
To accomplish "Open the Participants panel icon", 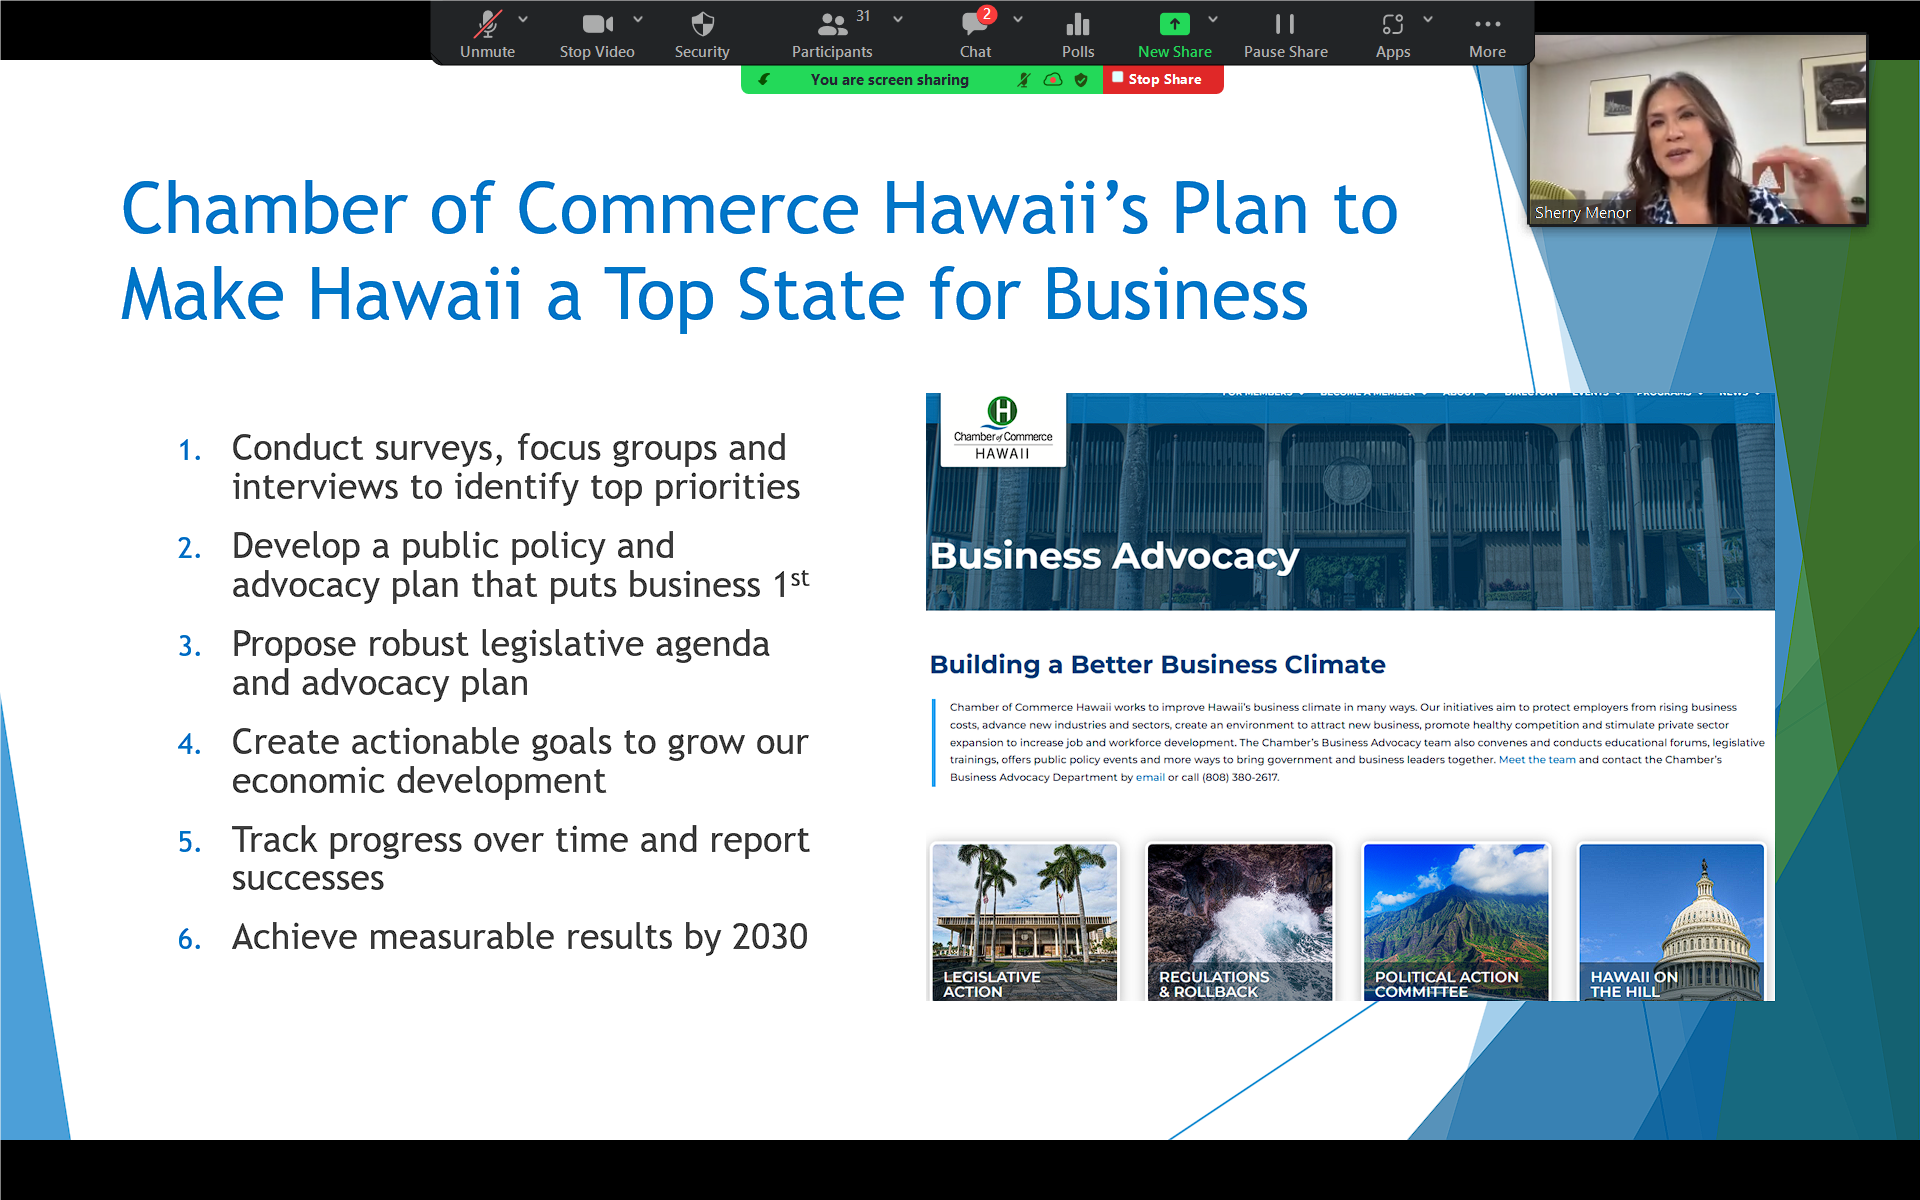I will [832, 33].
